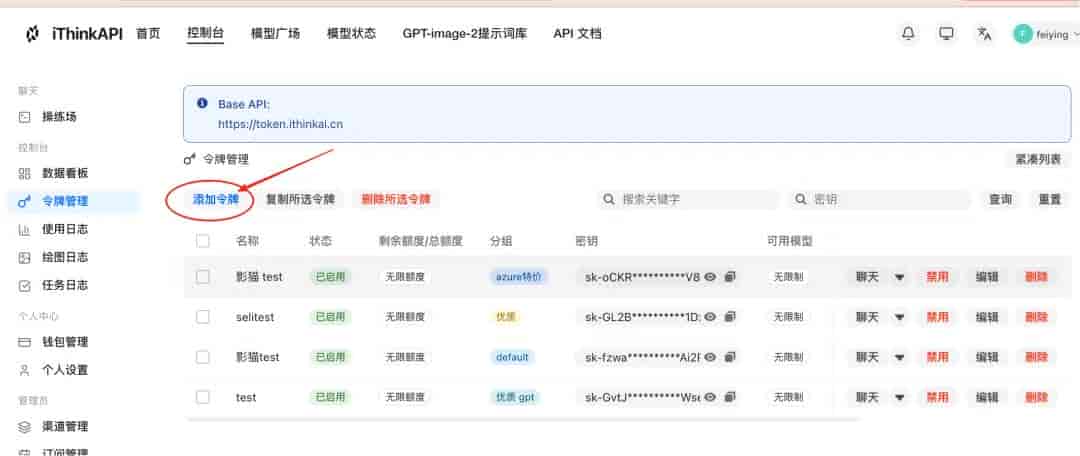Reveal the sk-oCKR key with eye icon
This screenshot has height=456, width=1080.
(710, 277)
